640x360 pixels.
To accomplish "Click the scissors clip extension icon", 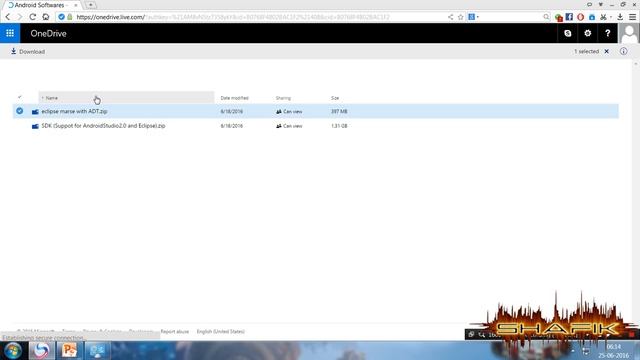I will point(603,17).
